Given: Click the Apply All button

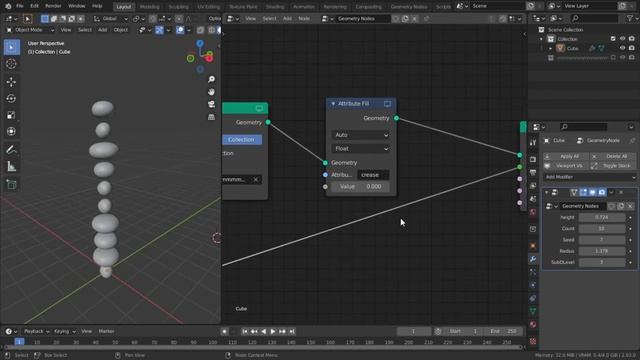Looking at the screenshot, I should (x=566, y=156).
